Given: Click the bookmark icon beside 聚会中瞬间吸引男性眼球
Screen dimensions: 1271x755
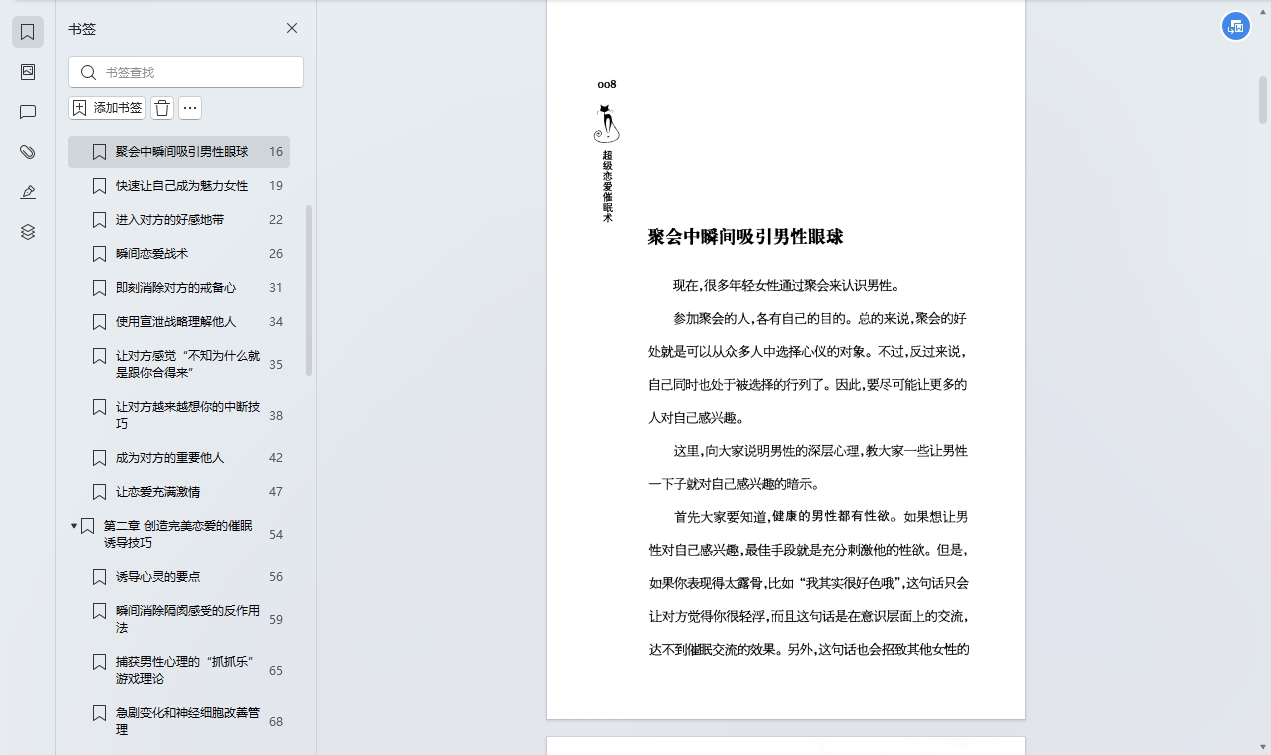Looking at the screenshot, I should tap(99, 152).
